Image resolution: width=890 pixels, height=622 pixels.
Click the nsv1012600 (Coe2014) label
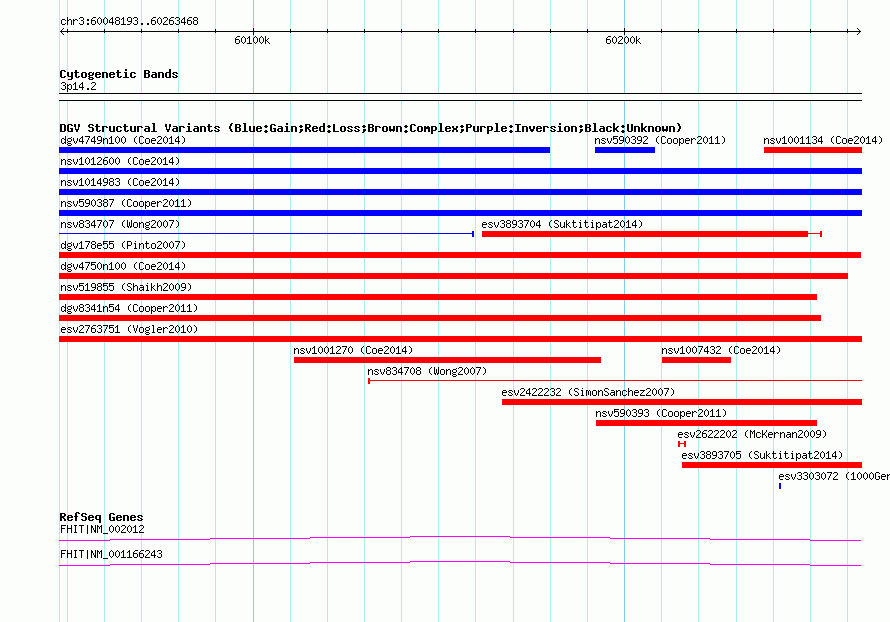[x=120, y=161]
